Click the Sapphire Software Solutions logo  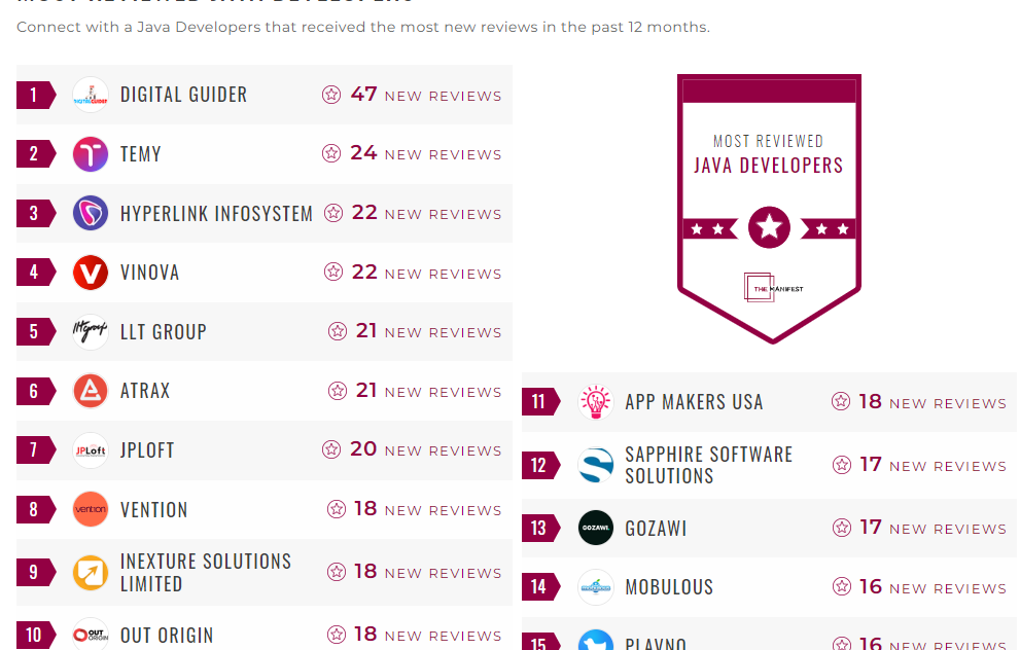click(x=596, y=465)
